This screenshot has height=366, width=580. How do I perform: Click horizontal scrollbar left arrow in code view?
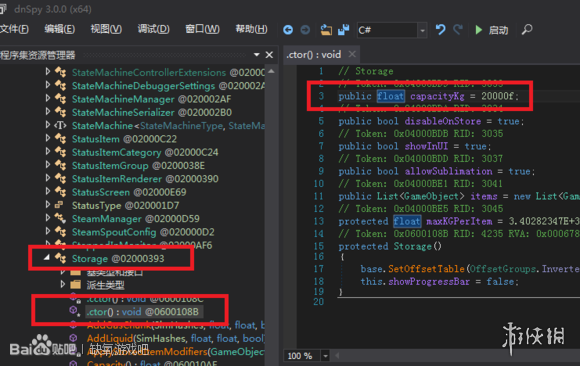(x=337, y=356)
